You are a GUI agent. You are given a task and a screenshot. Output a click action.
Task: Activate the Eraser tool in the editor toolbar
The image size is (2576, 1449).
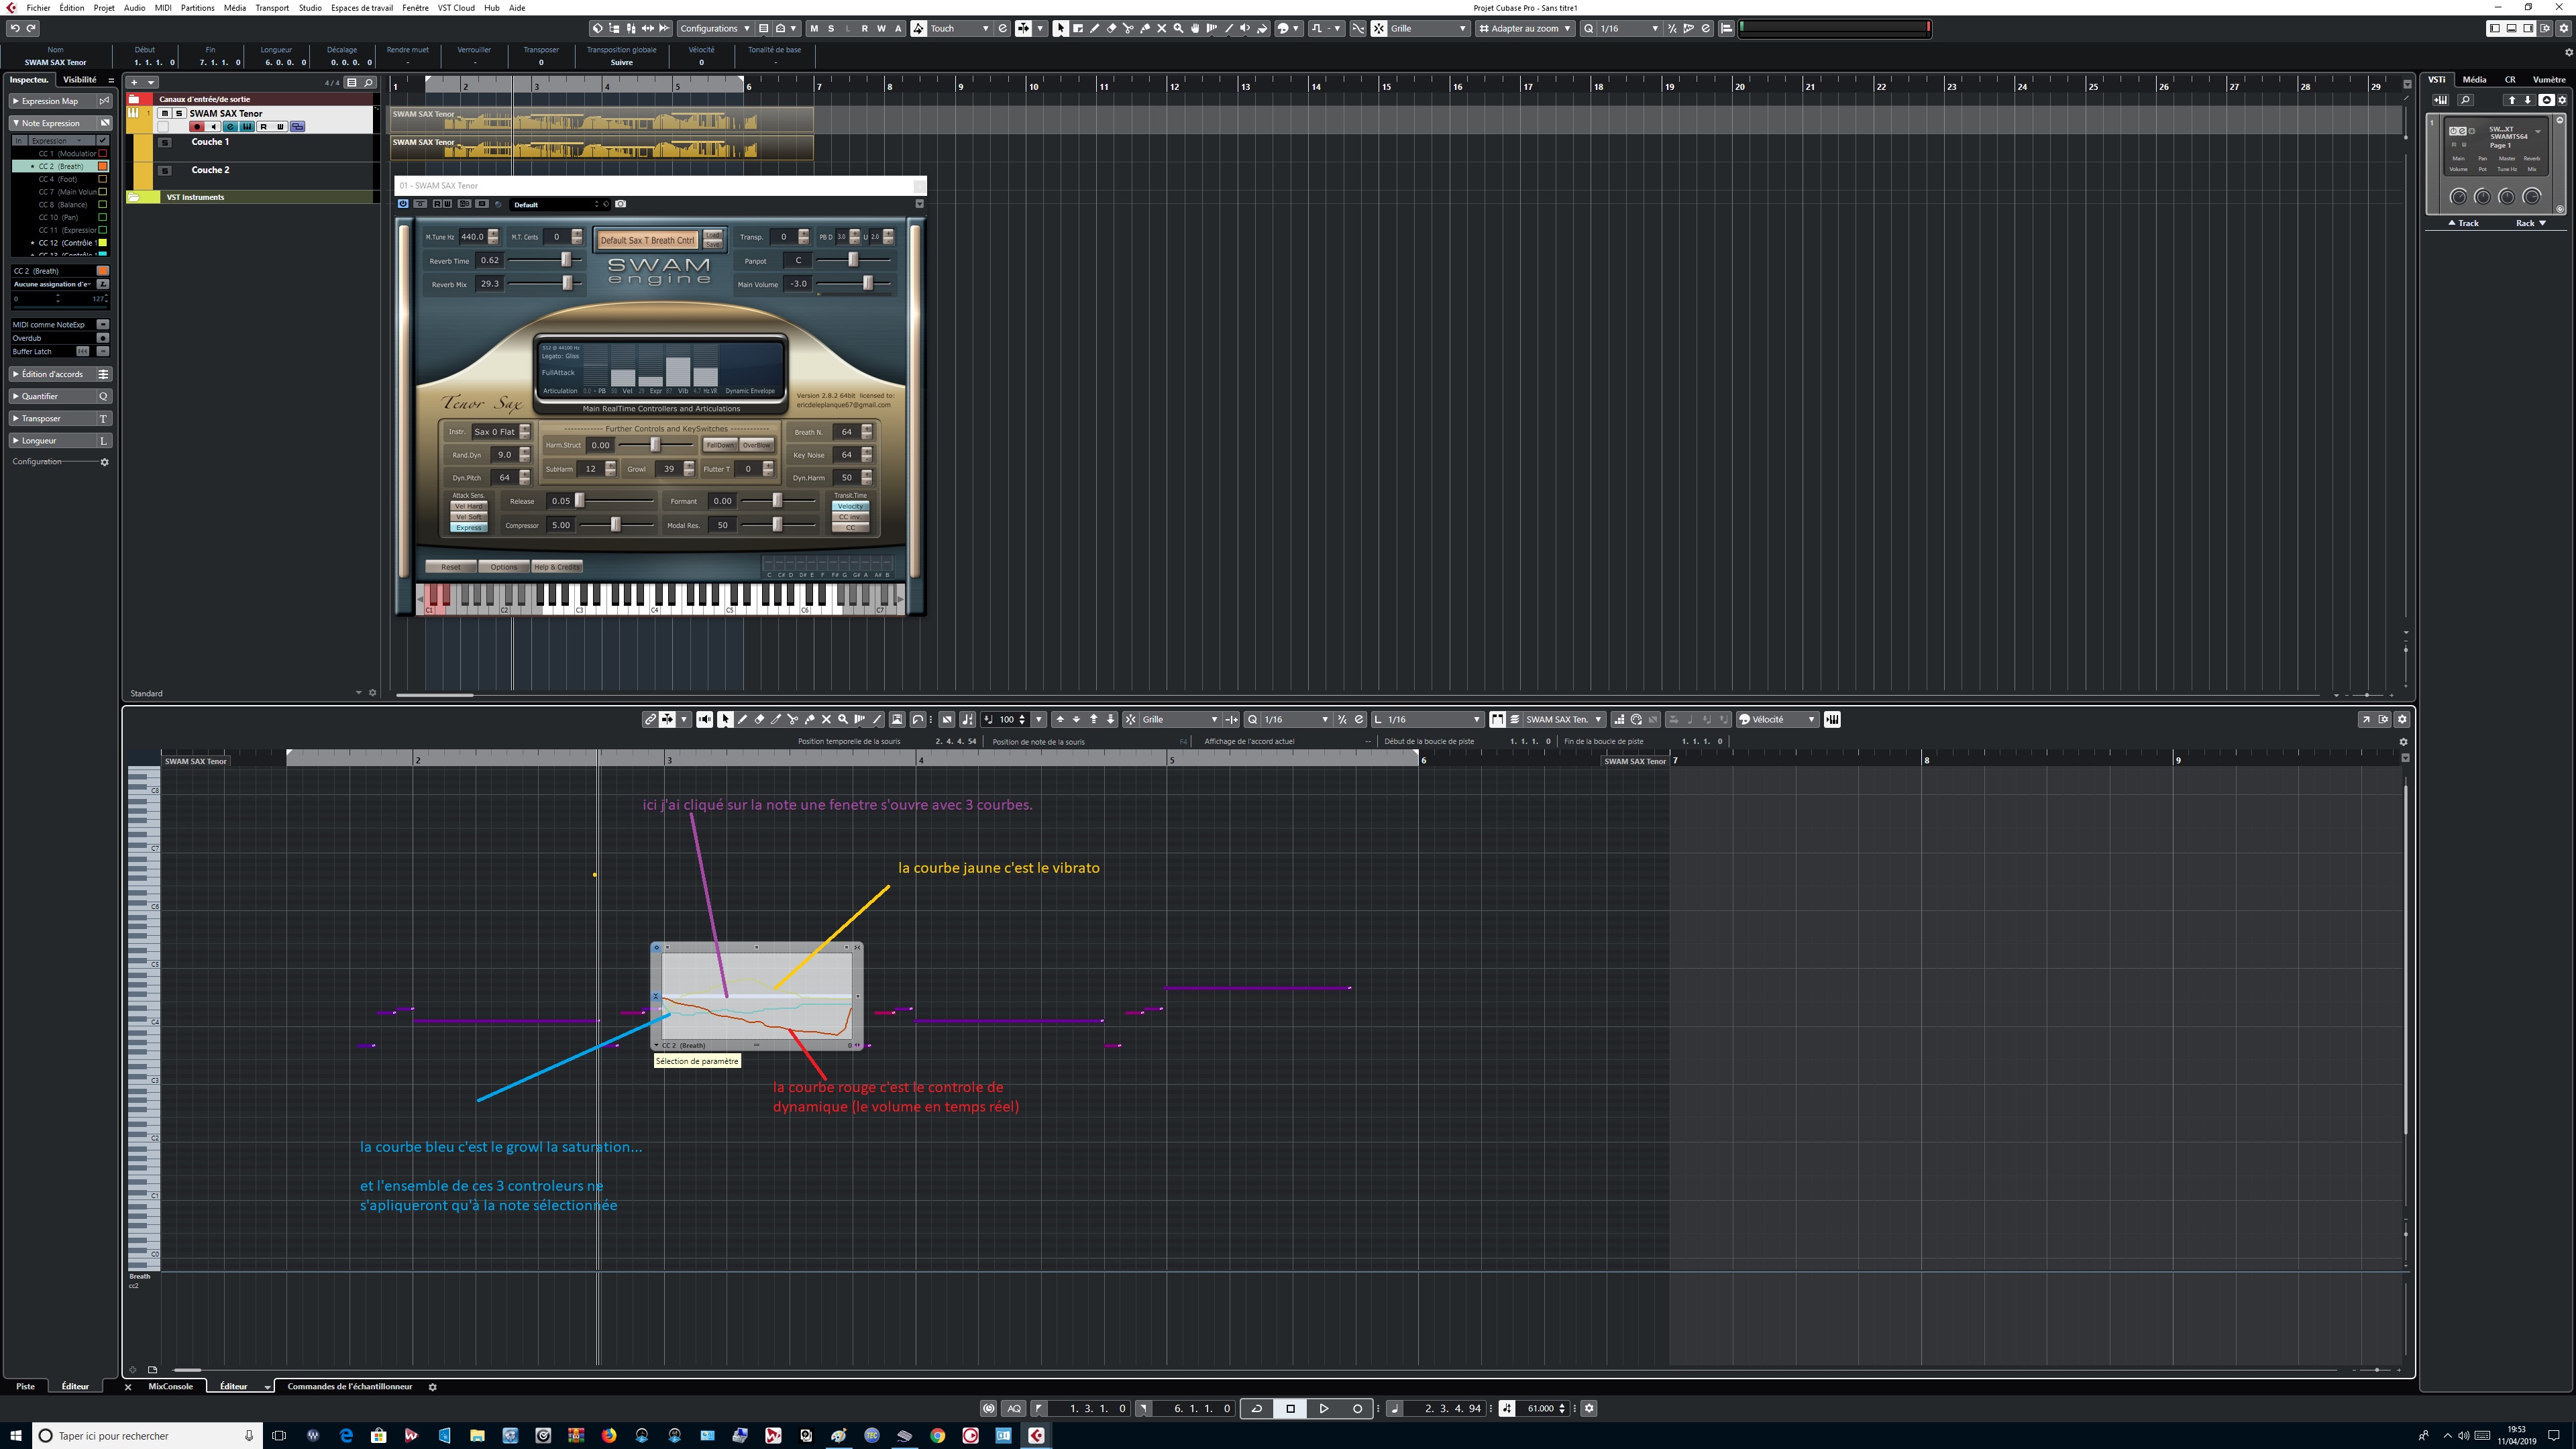[760, 719]
